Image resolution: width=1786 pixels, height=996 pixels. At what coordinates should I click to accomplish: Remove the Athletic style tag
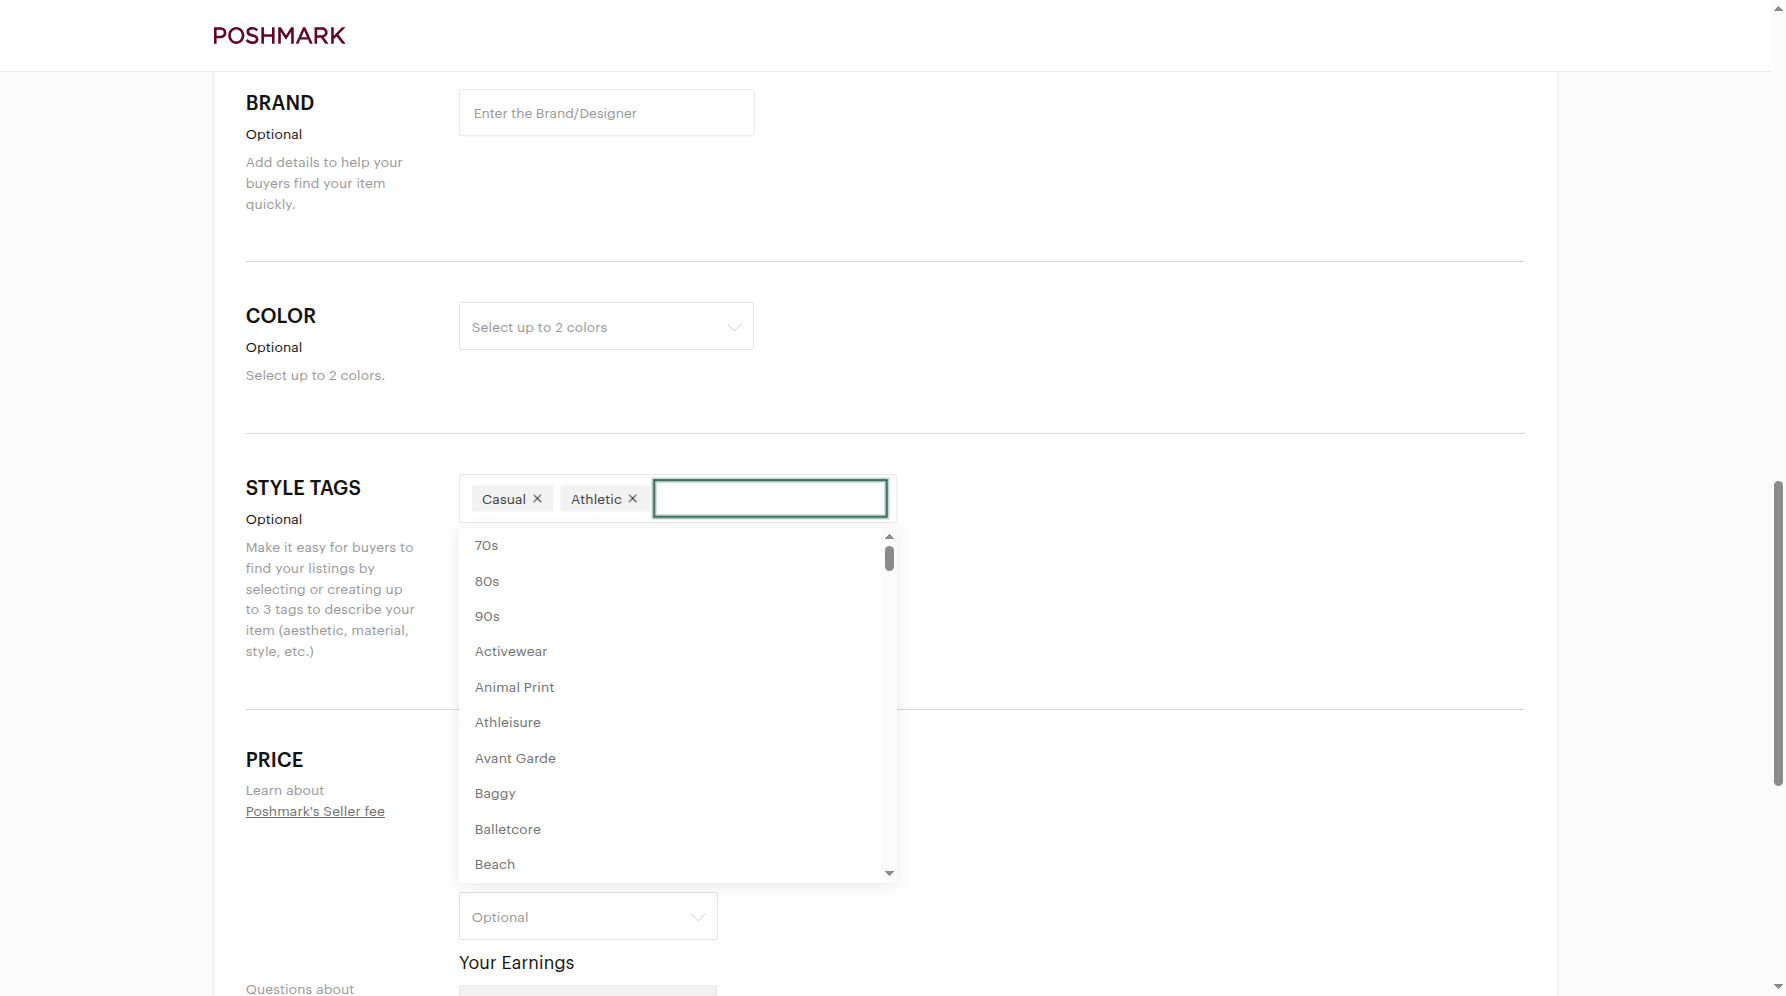point(632,499)
